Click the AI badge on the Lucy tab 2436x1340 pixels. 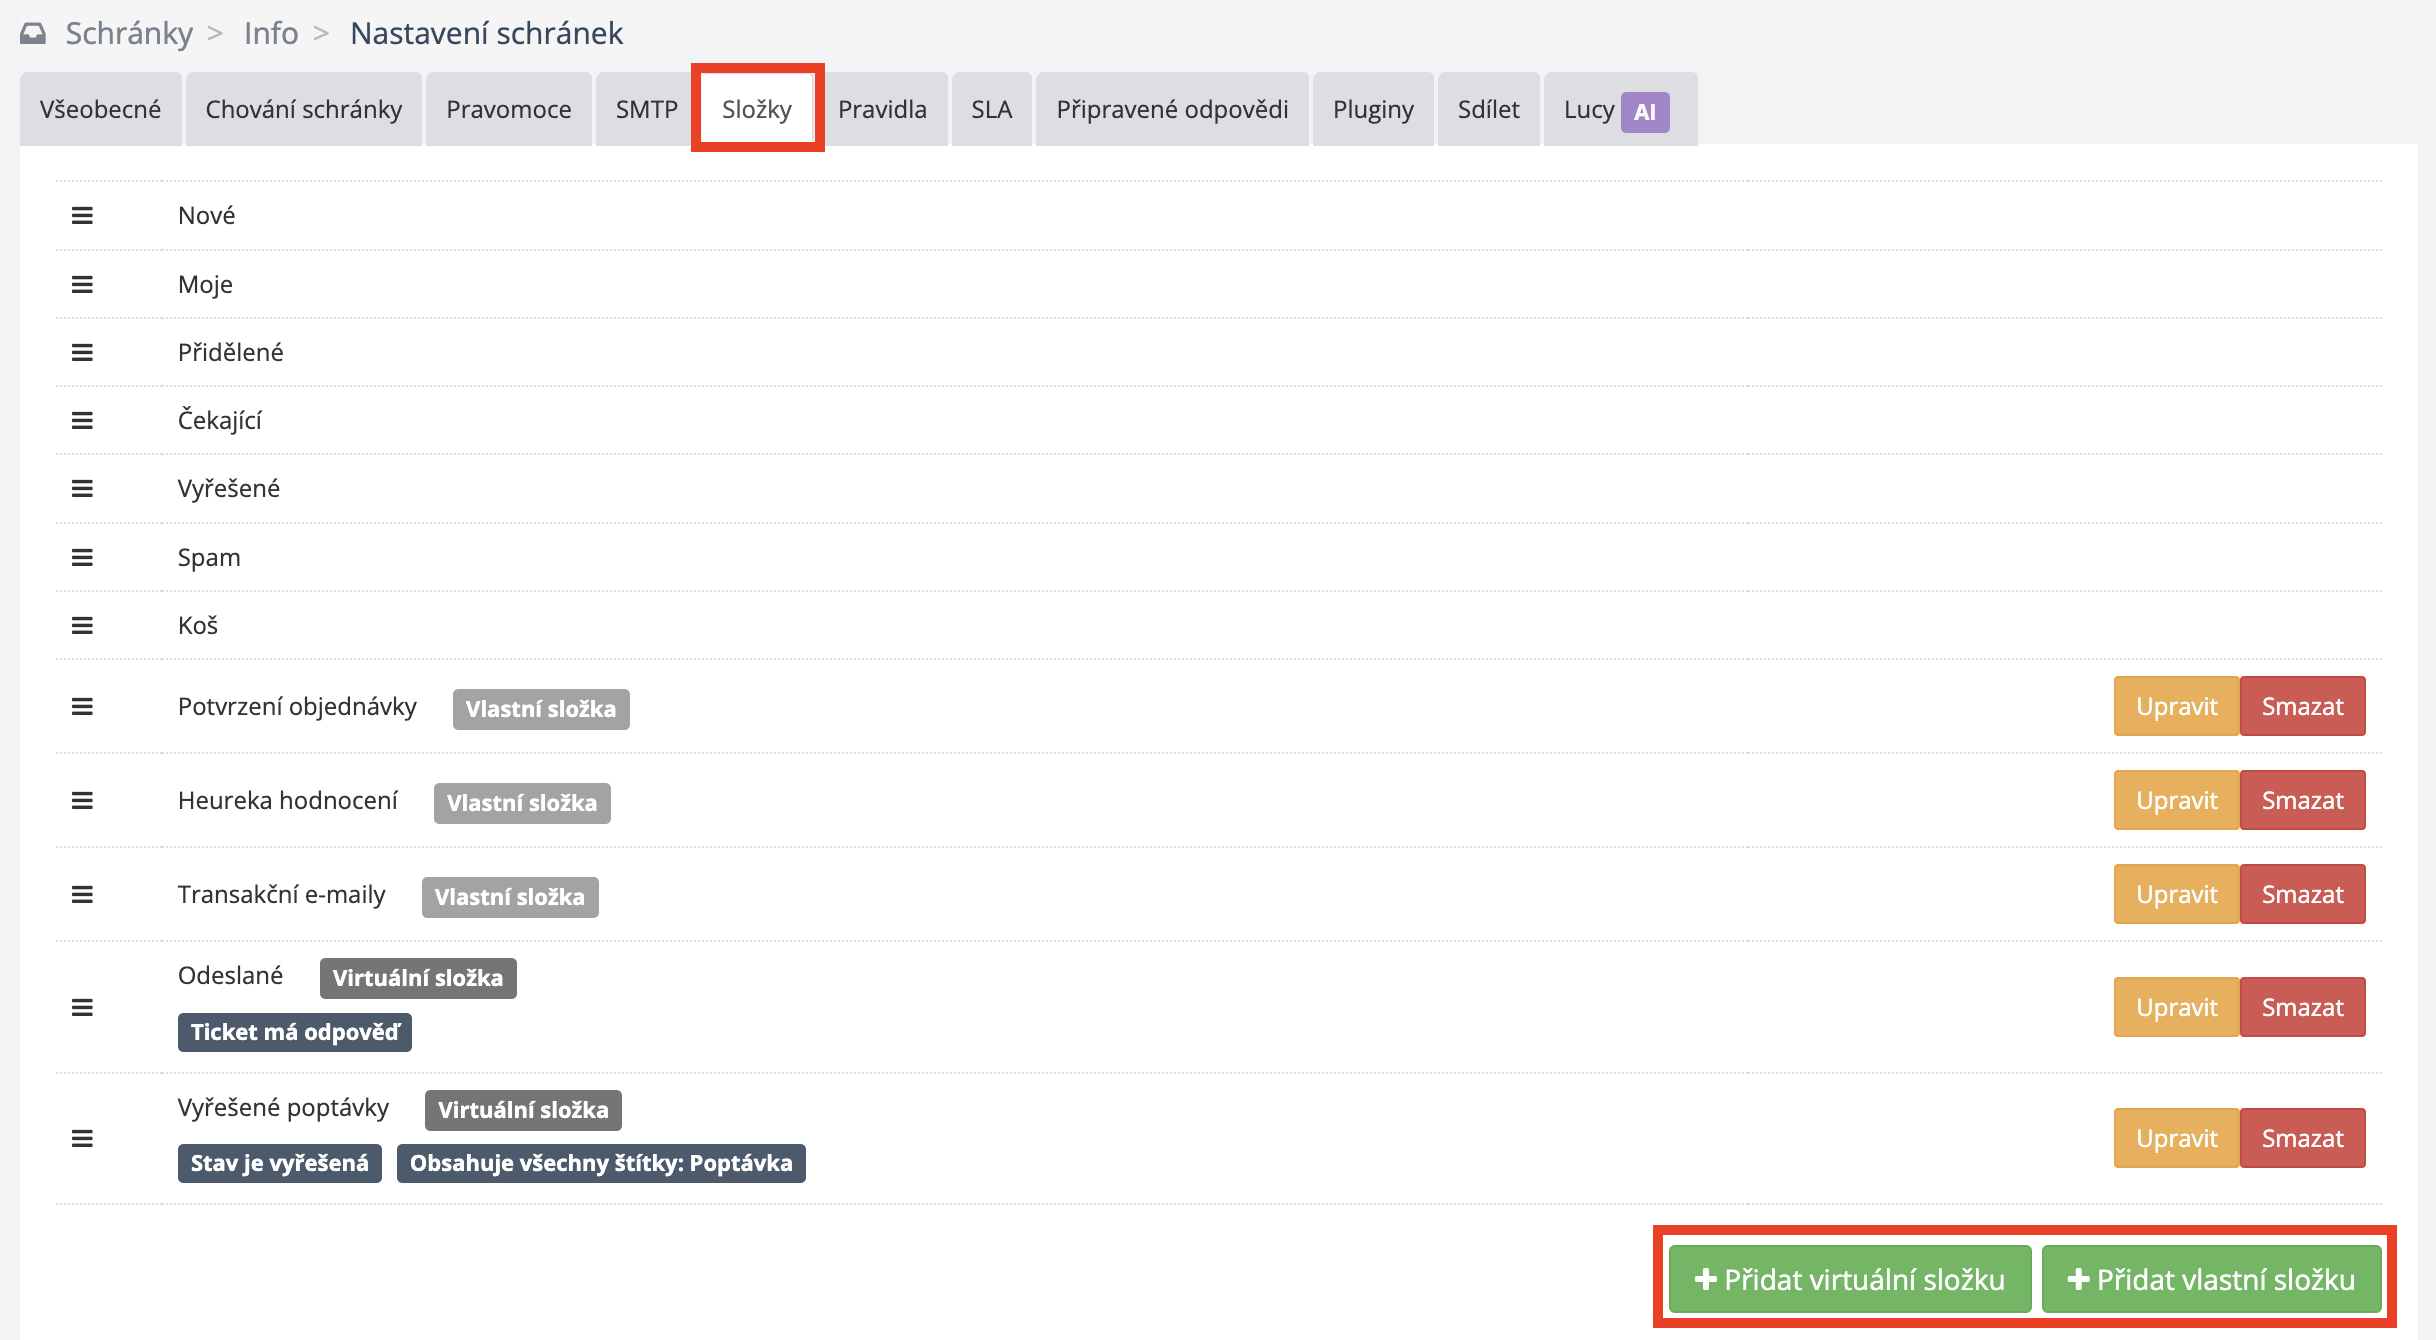1644,112
